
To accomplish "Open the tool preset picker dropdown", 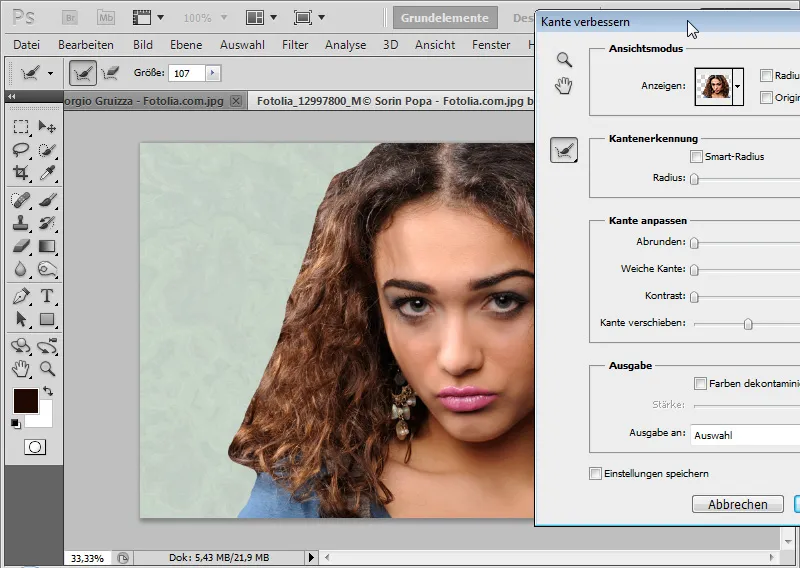I will click(x=50, y=73).
